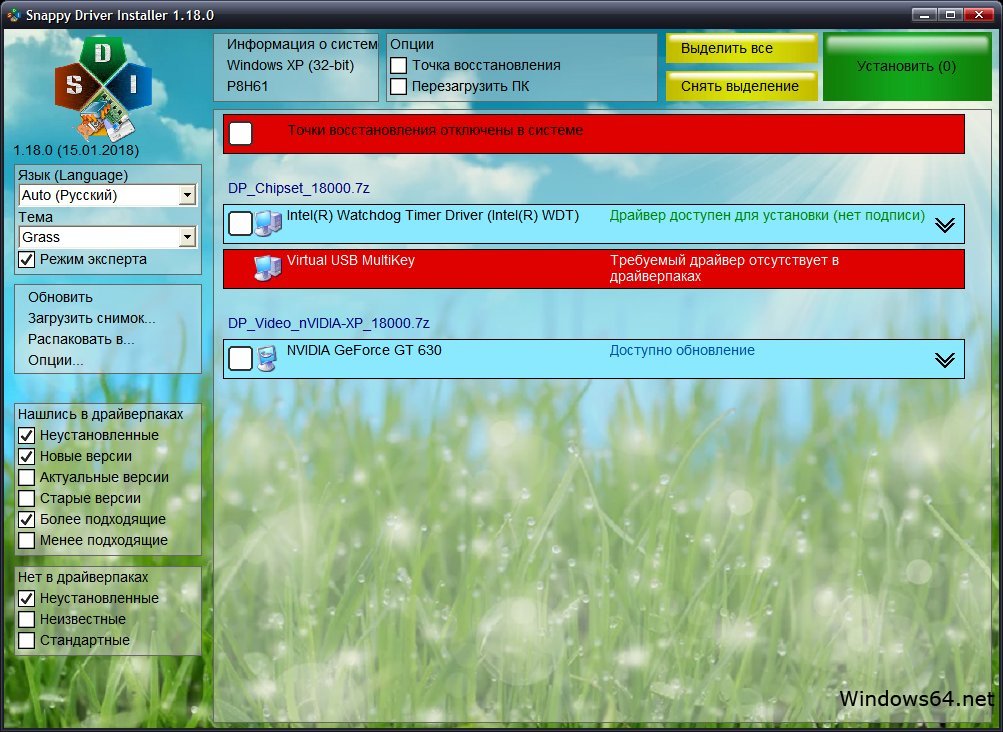Click the title bar app icon
The width and height of the screenshot is (1003, 732).
click(13, 15)
